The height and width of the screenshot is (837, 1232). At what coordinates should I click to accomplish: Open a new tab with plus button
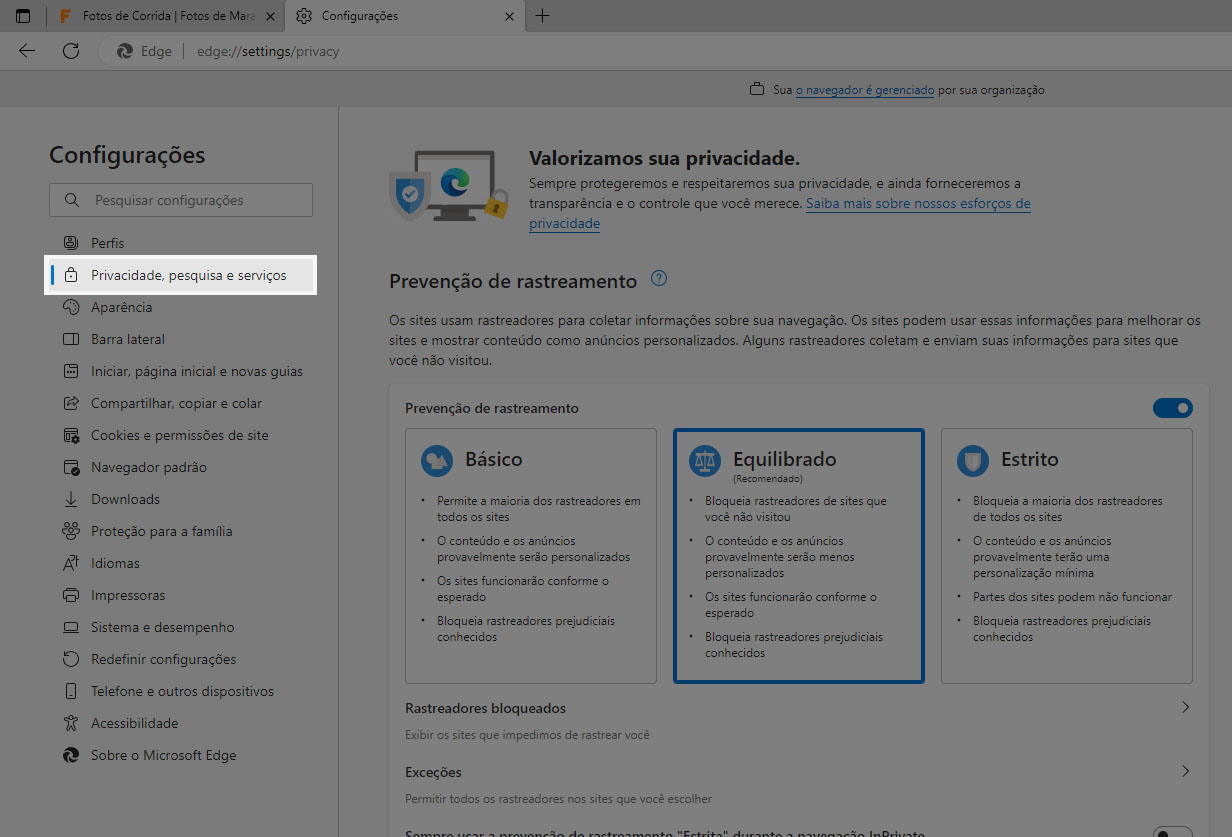(542, 16)
